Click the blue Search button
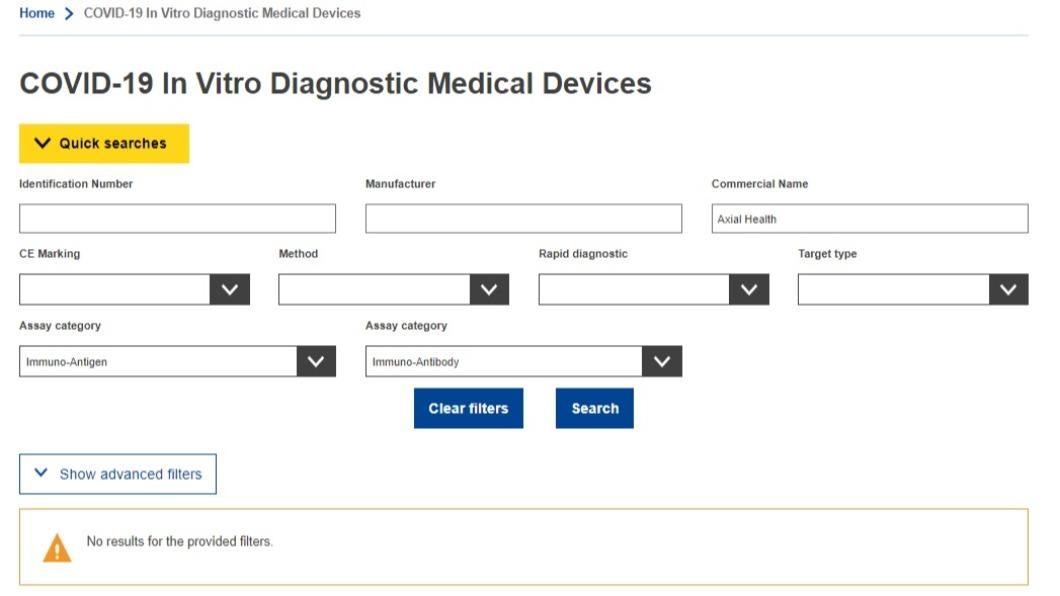This screenshot has height=596, width=1060. coord(595,408)
